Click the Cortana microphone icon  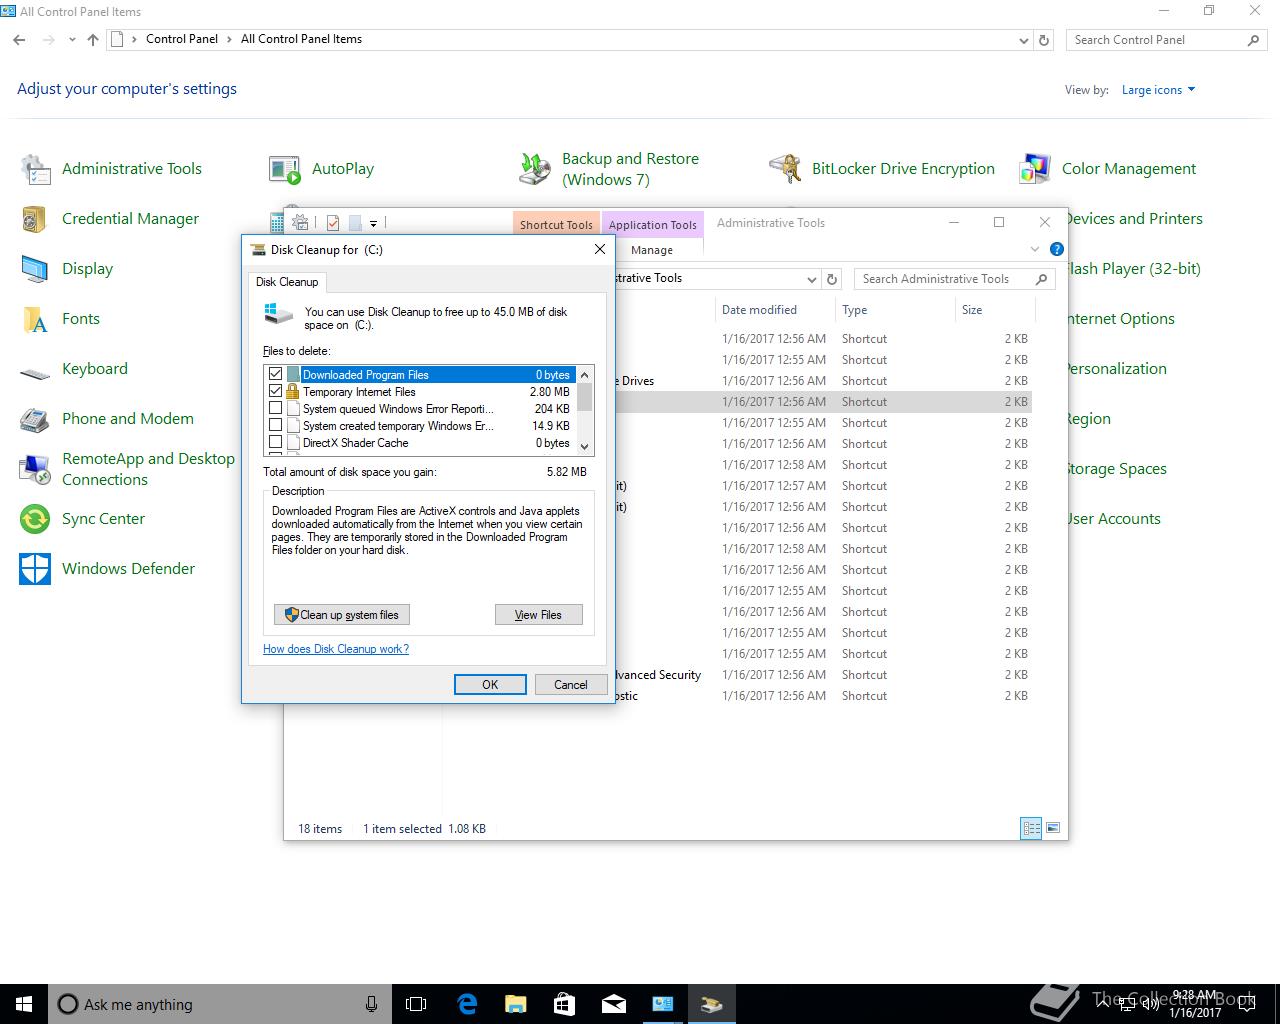[372, 1004]
